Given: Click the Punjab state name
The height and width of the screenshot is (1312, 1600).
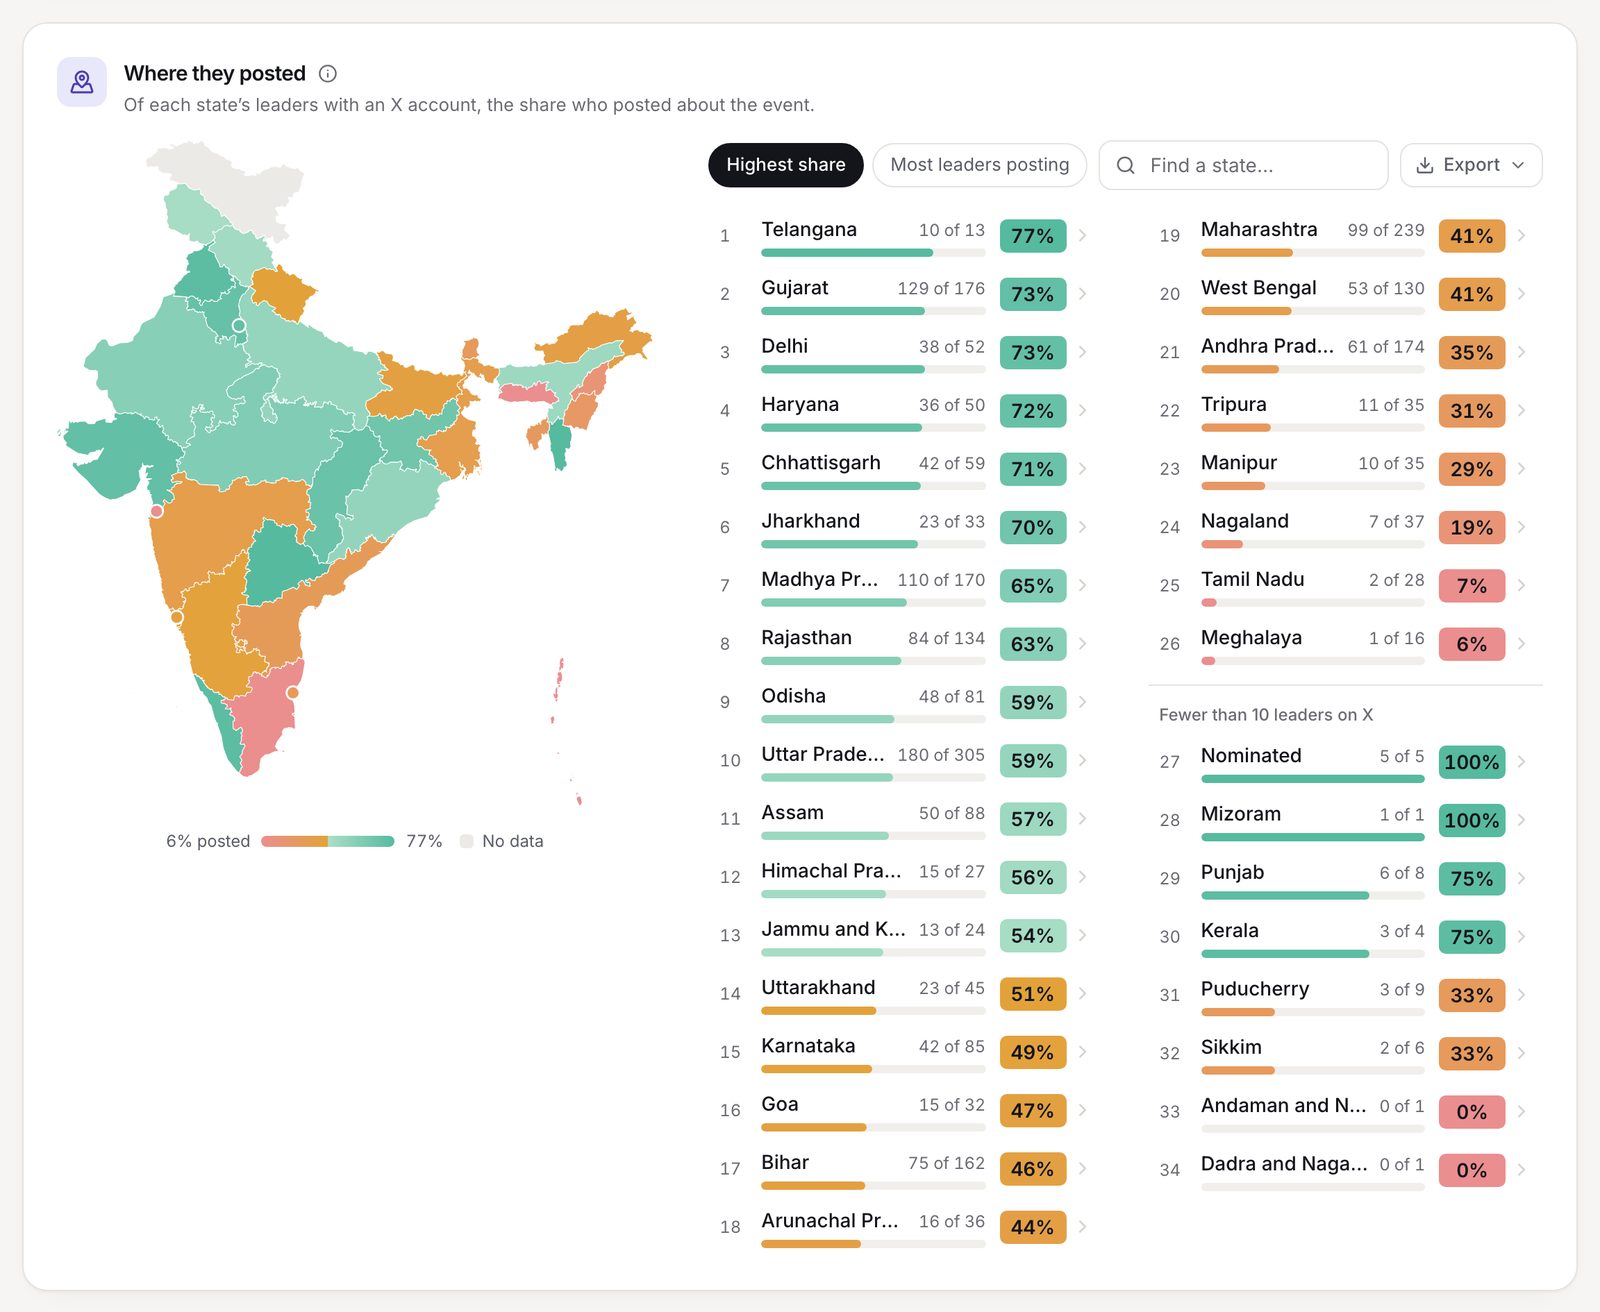Looking at the screenshot, I should [x=1232, y=872].
